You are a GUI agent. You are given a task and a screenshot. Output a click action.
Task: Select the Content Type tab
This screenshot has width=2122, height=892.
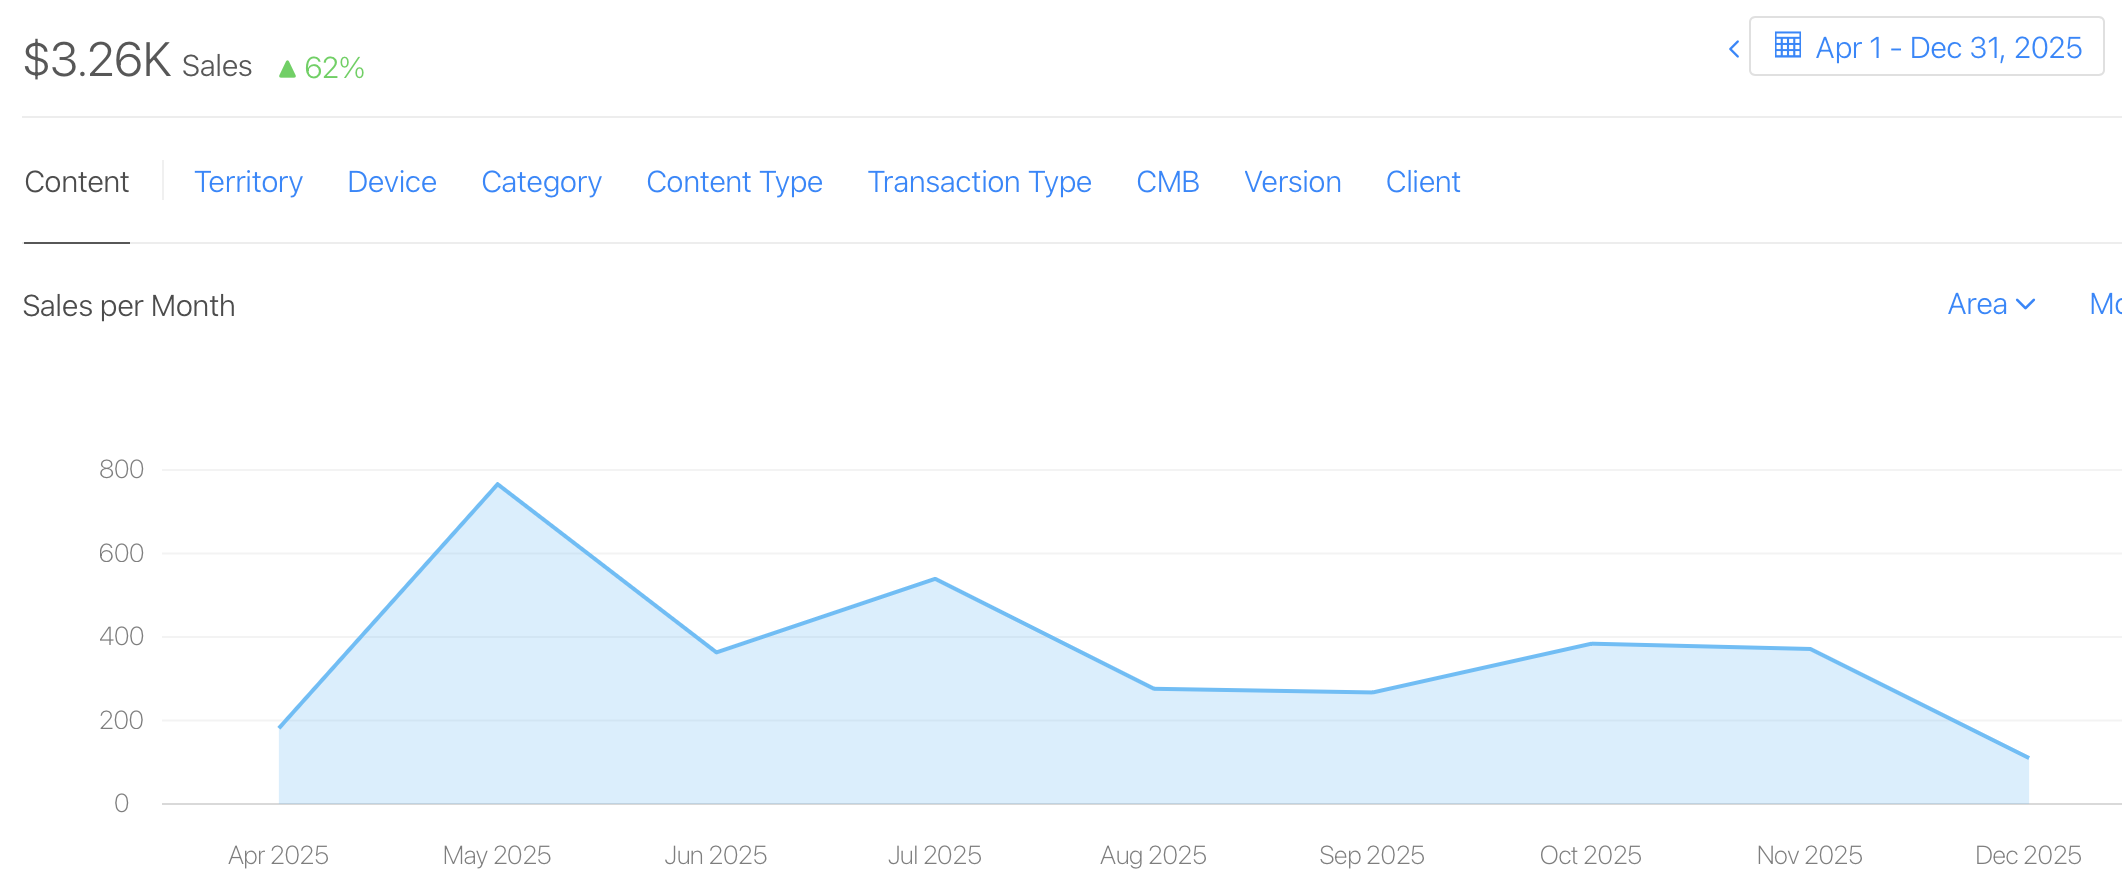click(734, 182)
